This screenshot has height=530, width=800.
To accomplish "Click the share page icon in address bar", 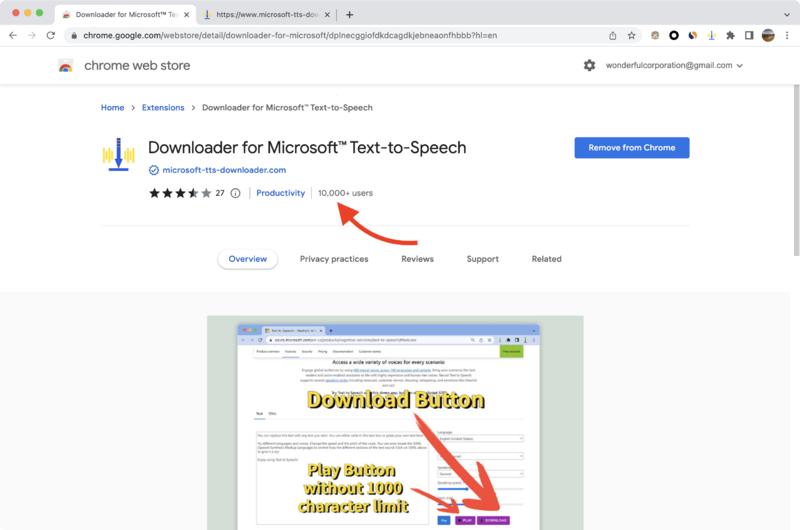I will click(612, 35).
